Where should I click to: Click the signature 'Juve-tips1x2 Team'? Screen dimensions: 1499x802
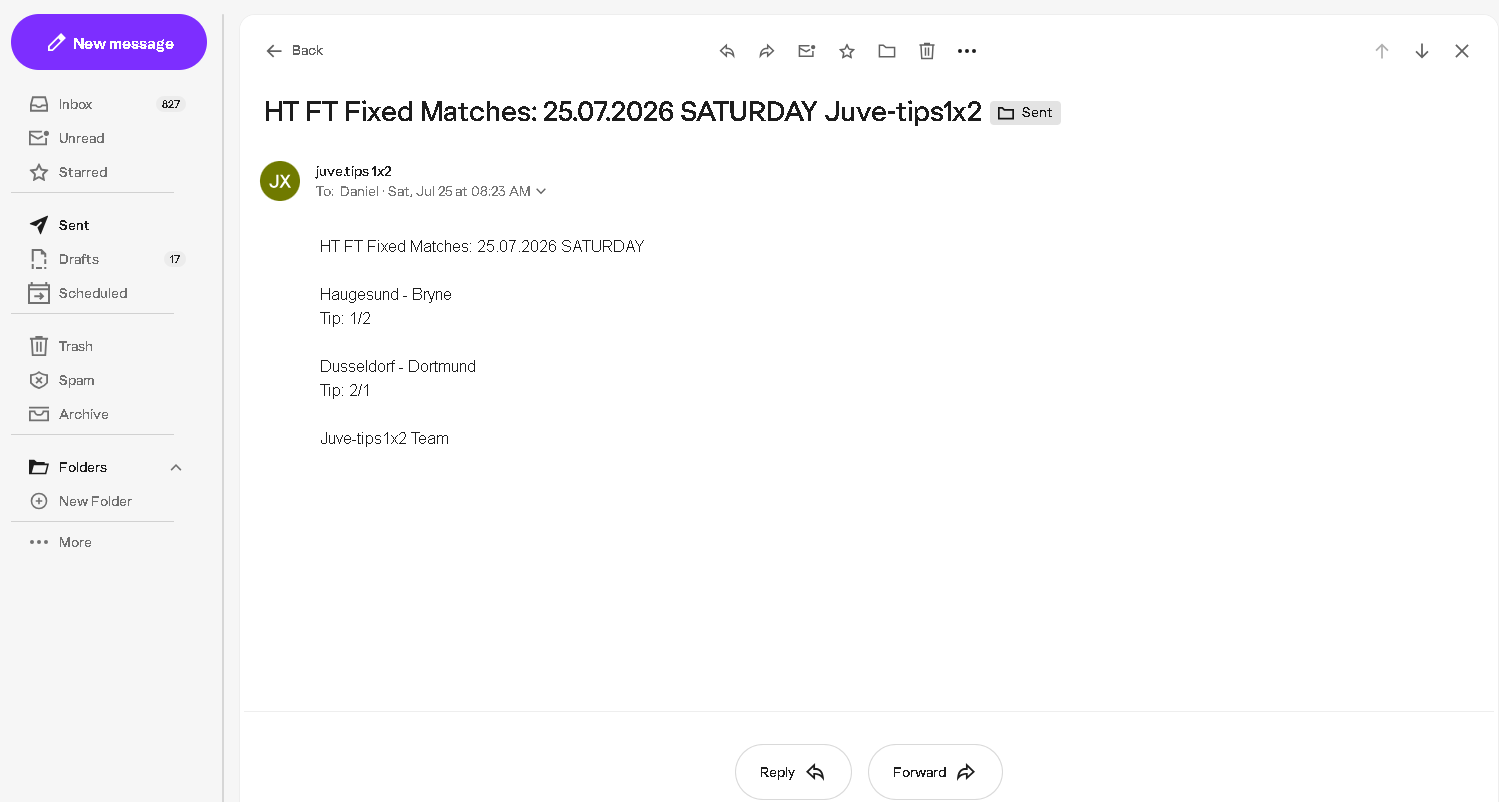(384, 438)
